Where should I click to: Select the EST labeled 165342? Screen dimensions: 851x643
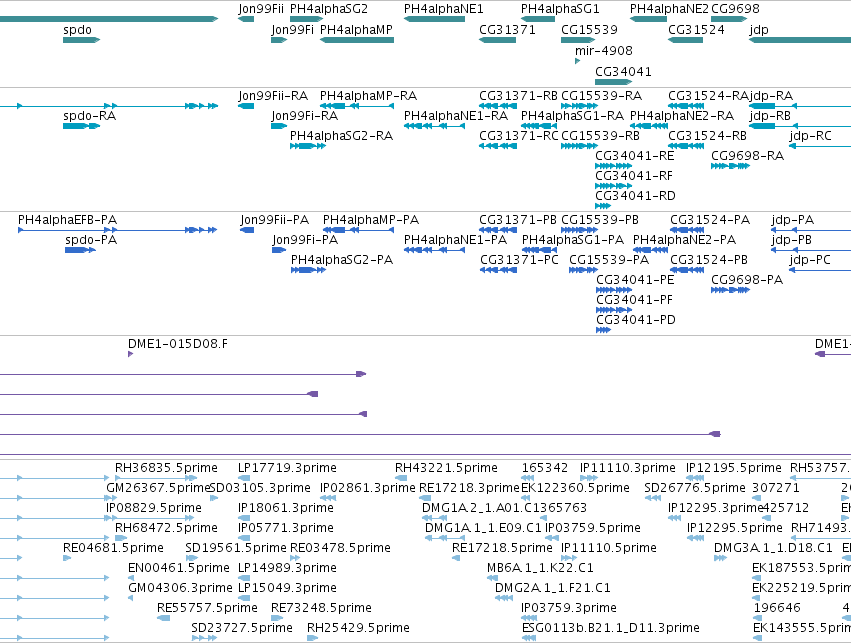(x=545, y=468)
